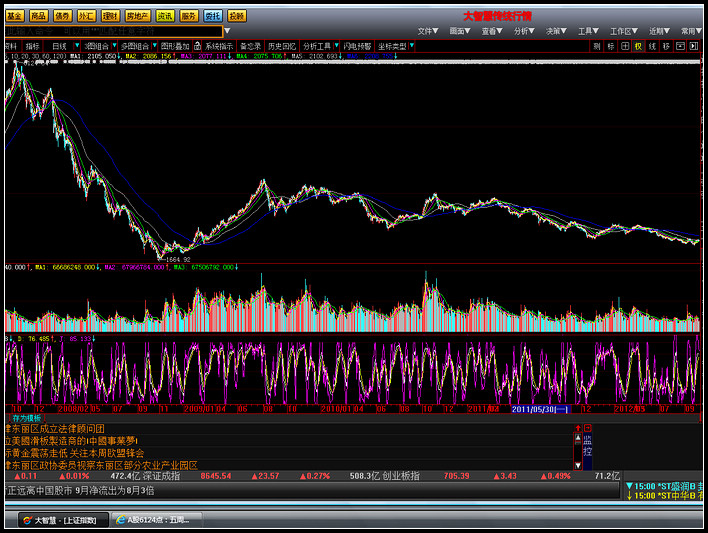Click 深证成指 index value 8645.54
The image size is (708, 533).
pyautogui.click(x=216, y=476)
